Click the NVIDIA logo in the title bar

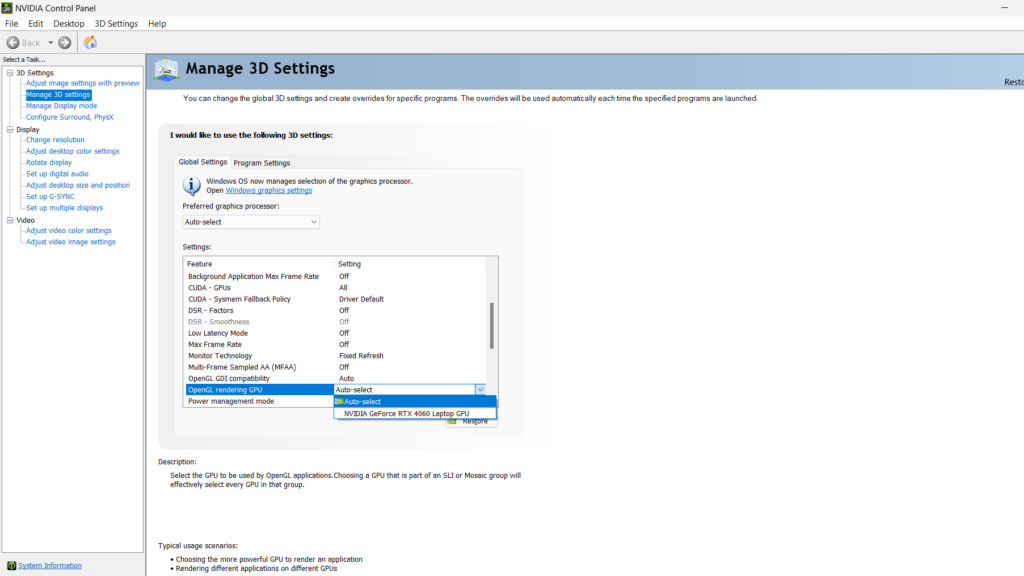click(x=8, y=7)
